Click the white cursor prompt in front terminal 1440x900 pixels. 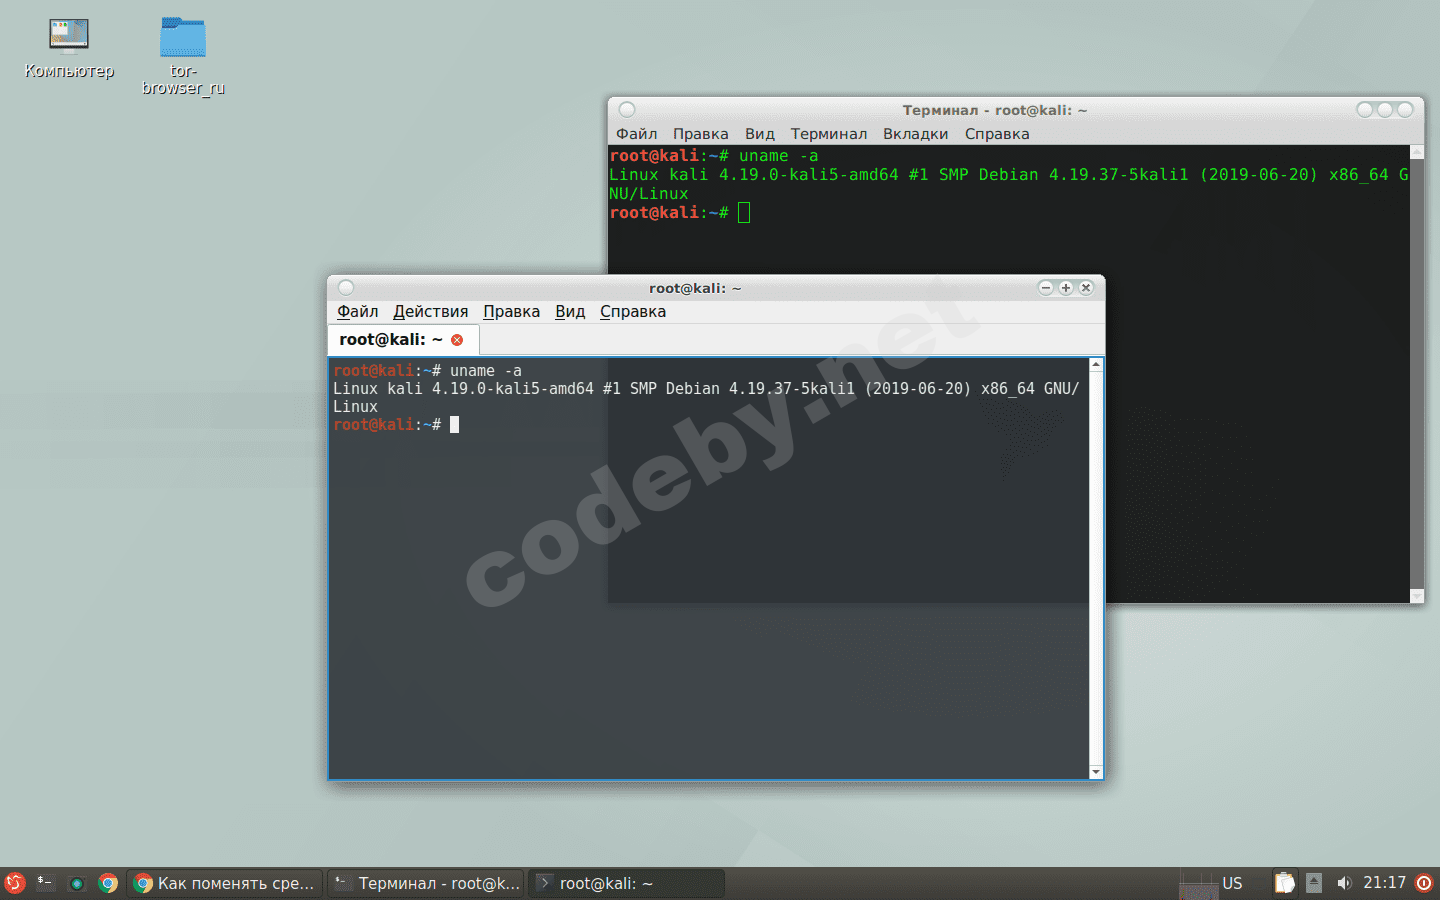tap(455, 425)
